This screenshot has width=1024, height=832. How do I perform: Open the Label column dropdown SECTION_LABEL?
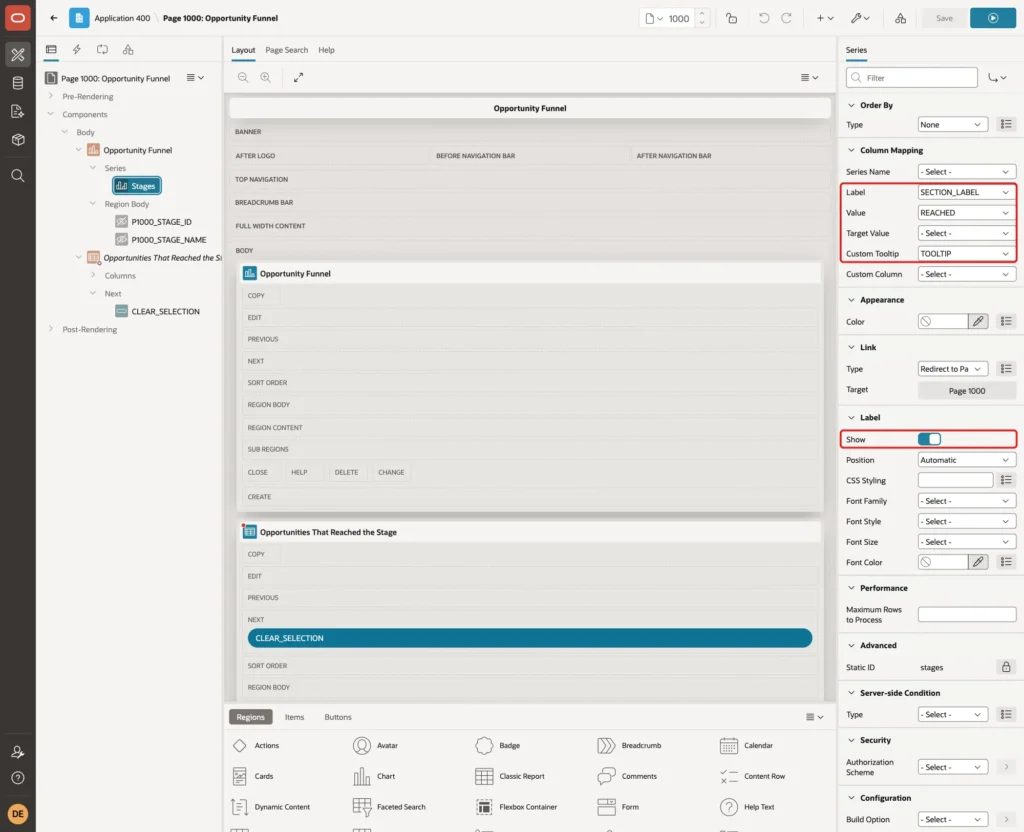[x=967, y=193]
